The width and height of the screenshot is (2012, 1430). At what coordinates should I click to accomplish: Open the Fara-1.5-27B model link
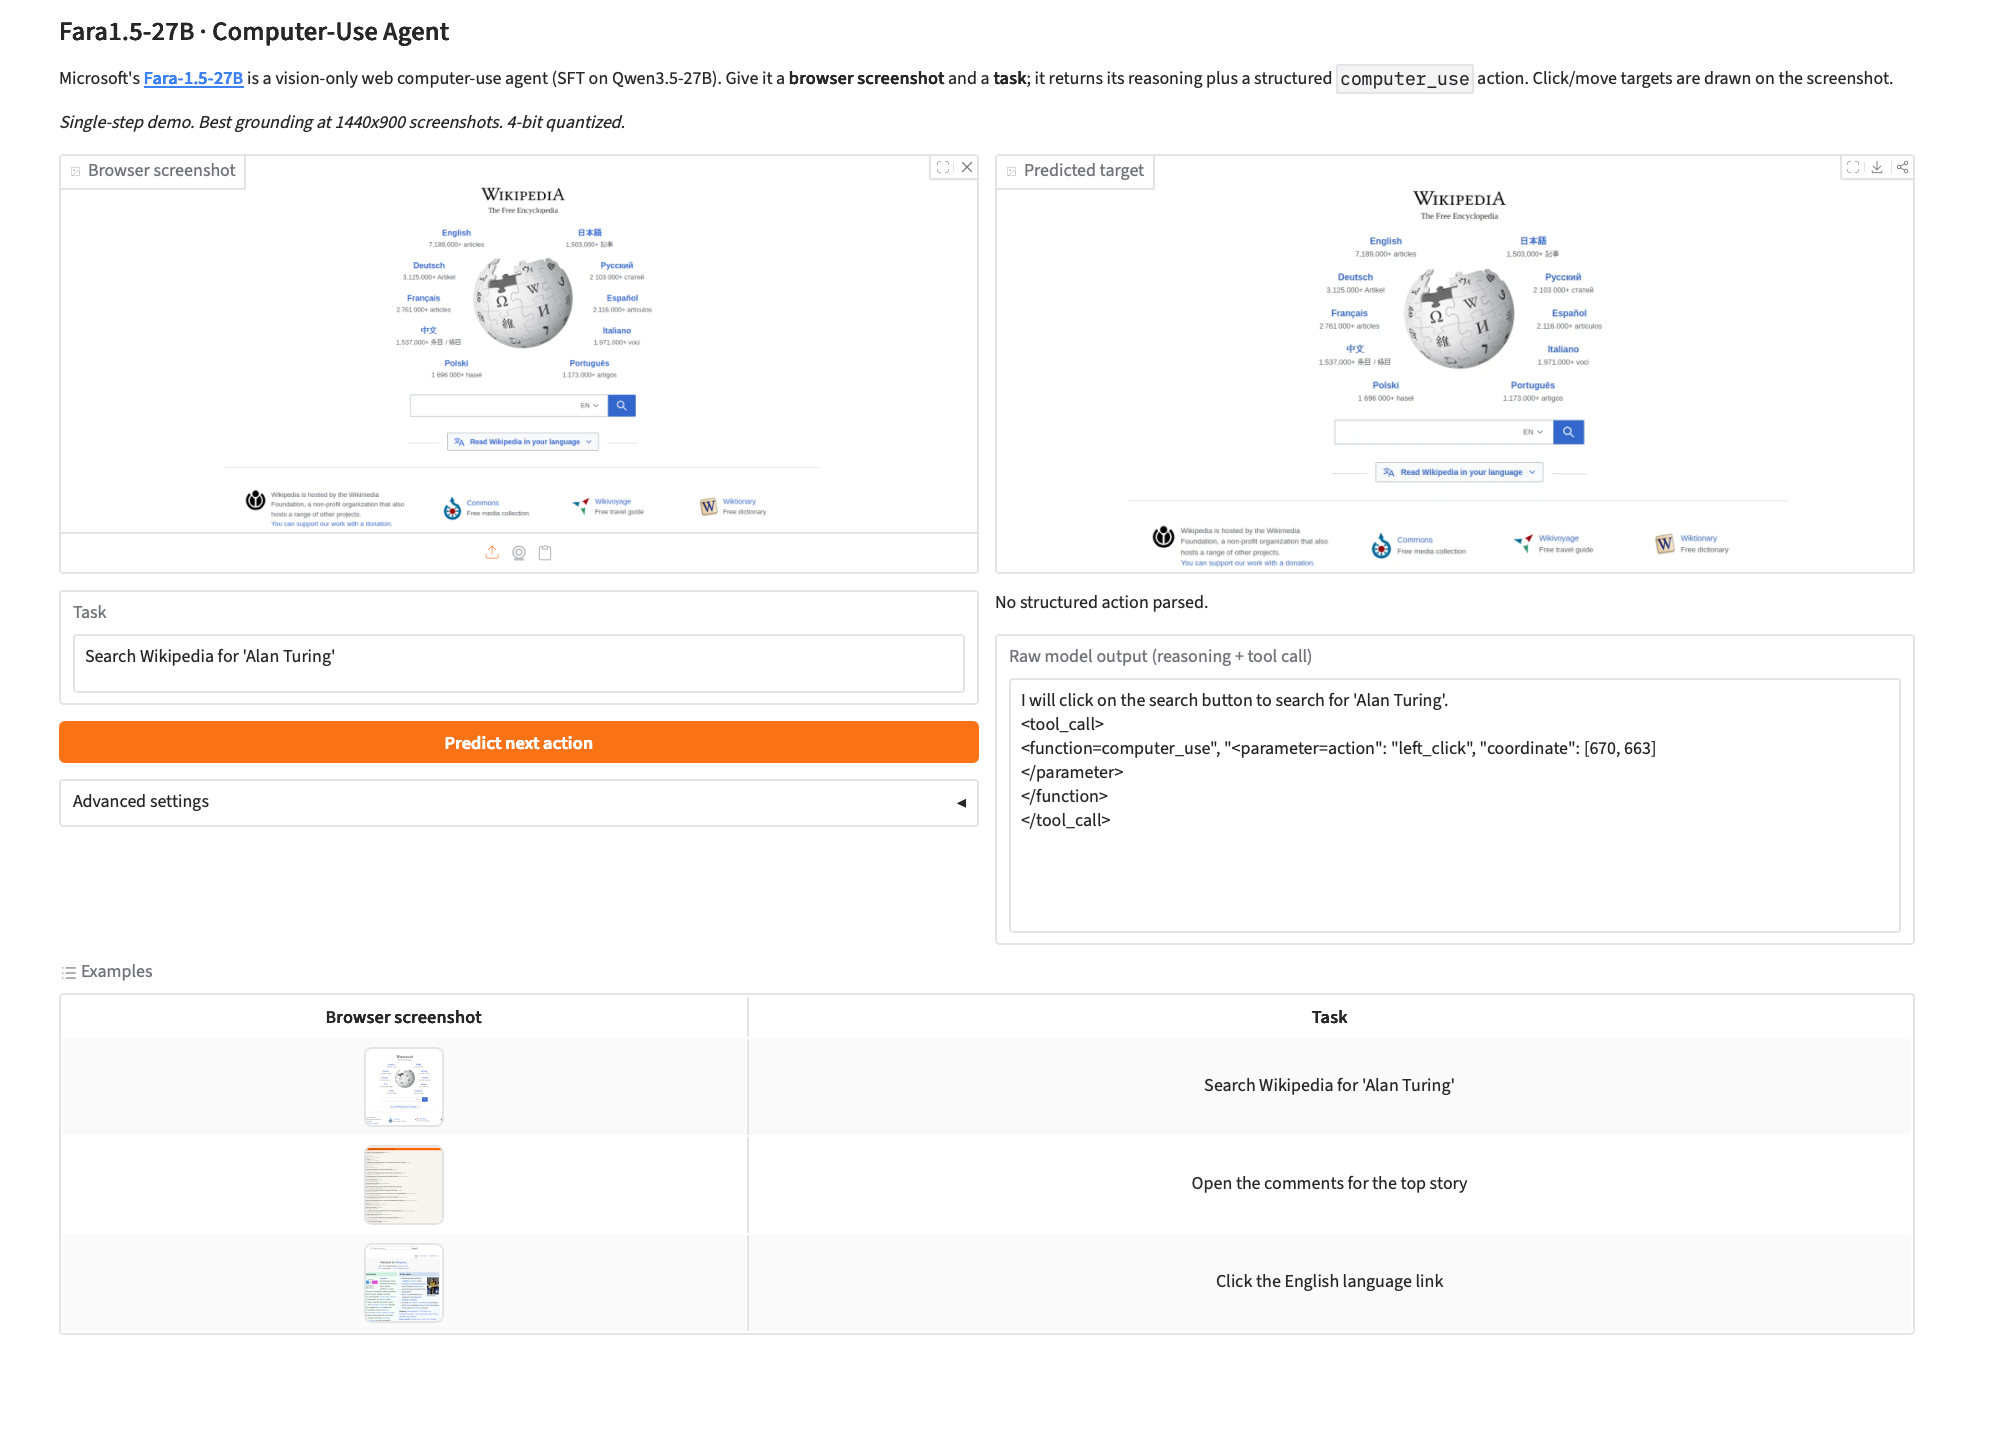coord(193,78)
